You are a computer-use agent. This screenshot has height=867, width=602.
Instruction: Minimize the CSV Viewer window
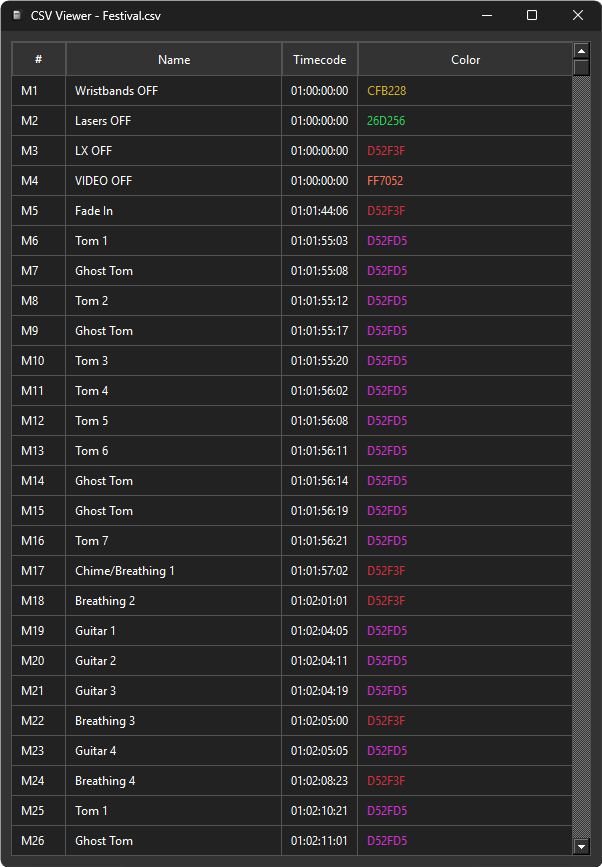tap(486, 15)
